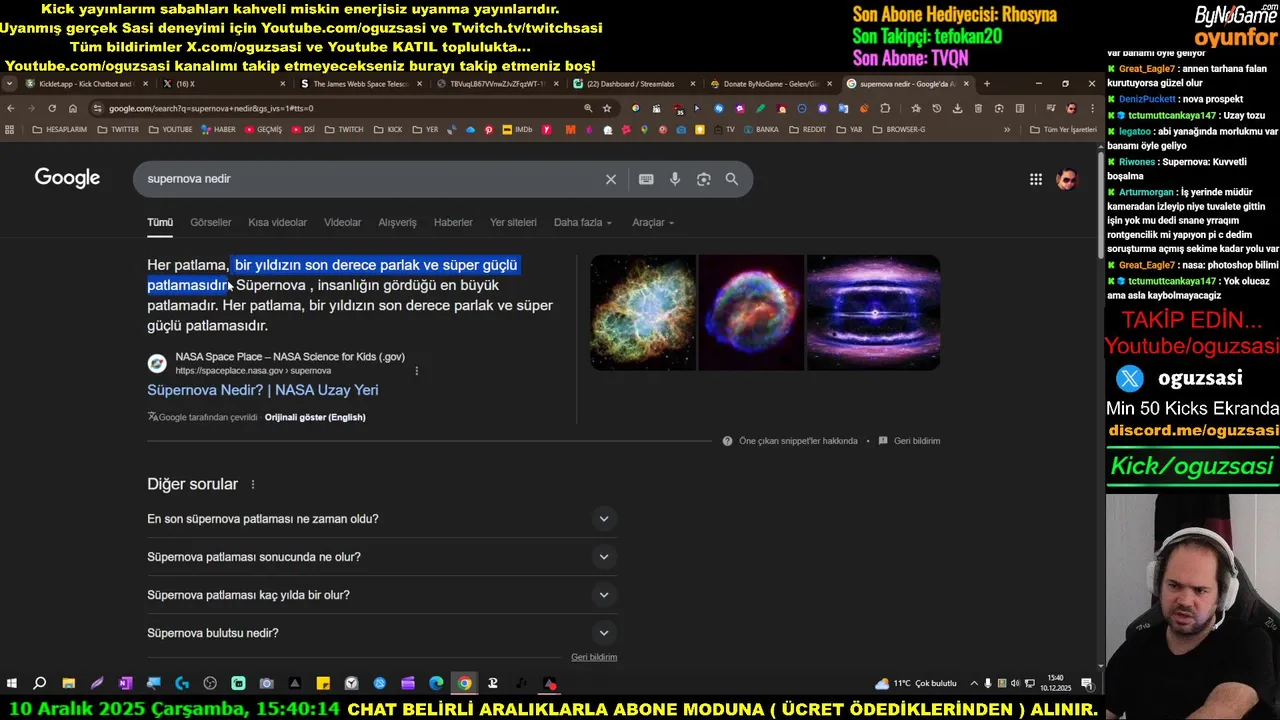Open the Google apps grid
Screen dimensions: 1280x720
click(x=1036, y=179)
